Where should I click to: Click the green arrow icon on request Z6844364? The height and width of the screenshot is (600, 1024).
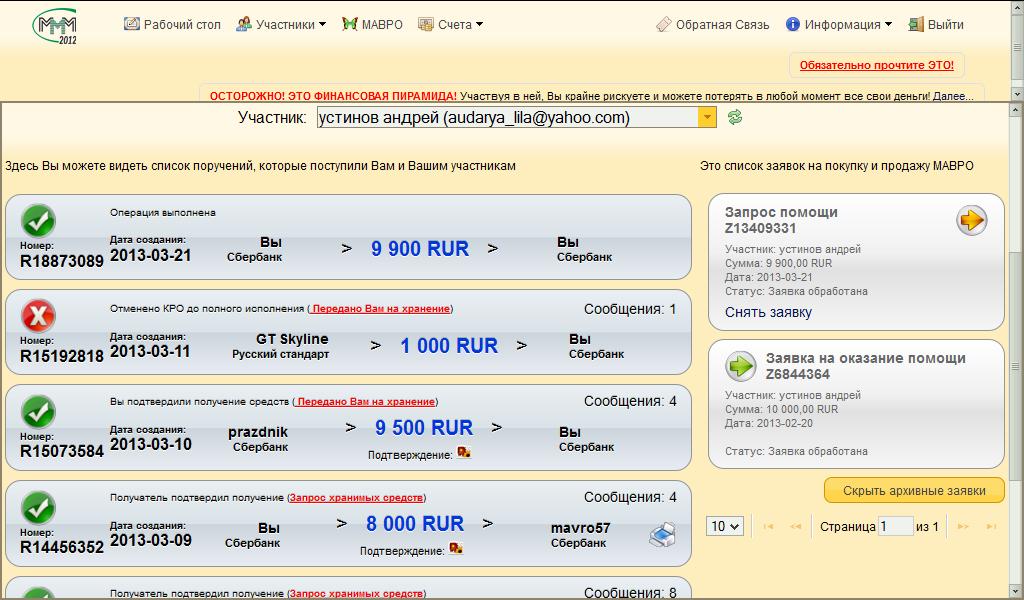(741, 366)
